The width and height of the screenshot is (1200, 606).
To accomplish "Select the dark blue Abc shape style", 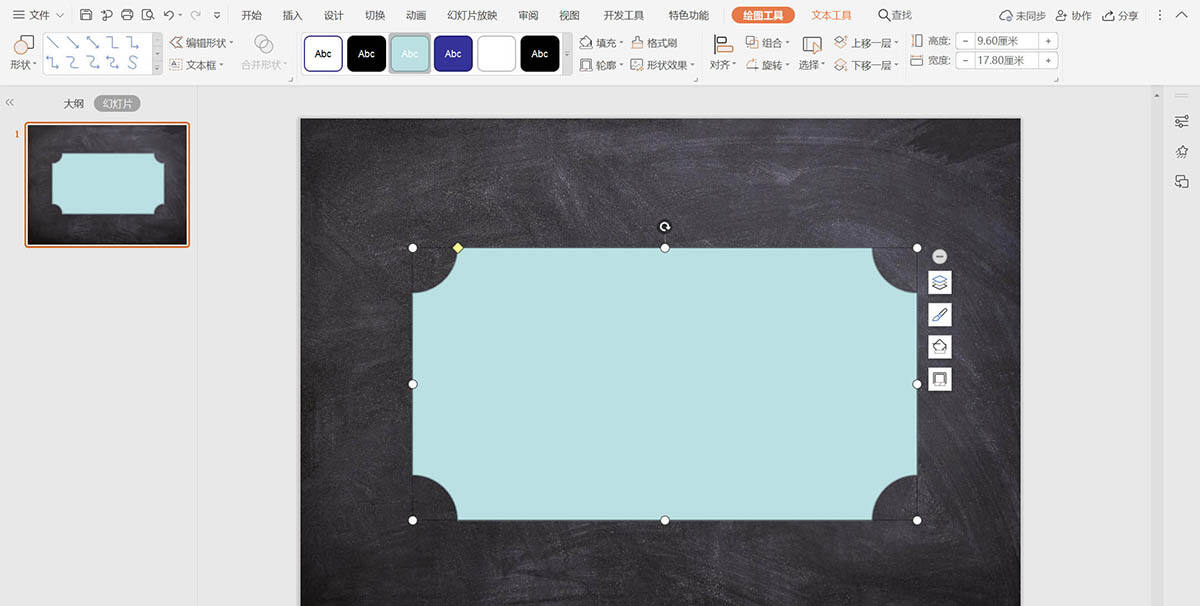I will (453, 54).
